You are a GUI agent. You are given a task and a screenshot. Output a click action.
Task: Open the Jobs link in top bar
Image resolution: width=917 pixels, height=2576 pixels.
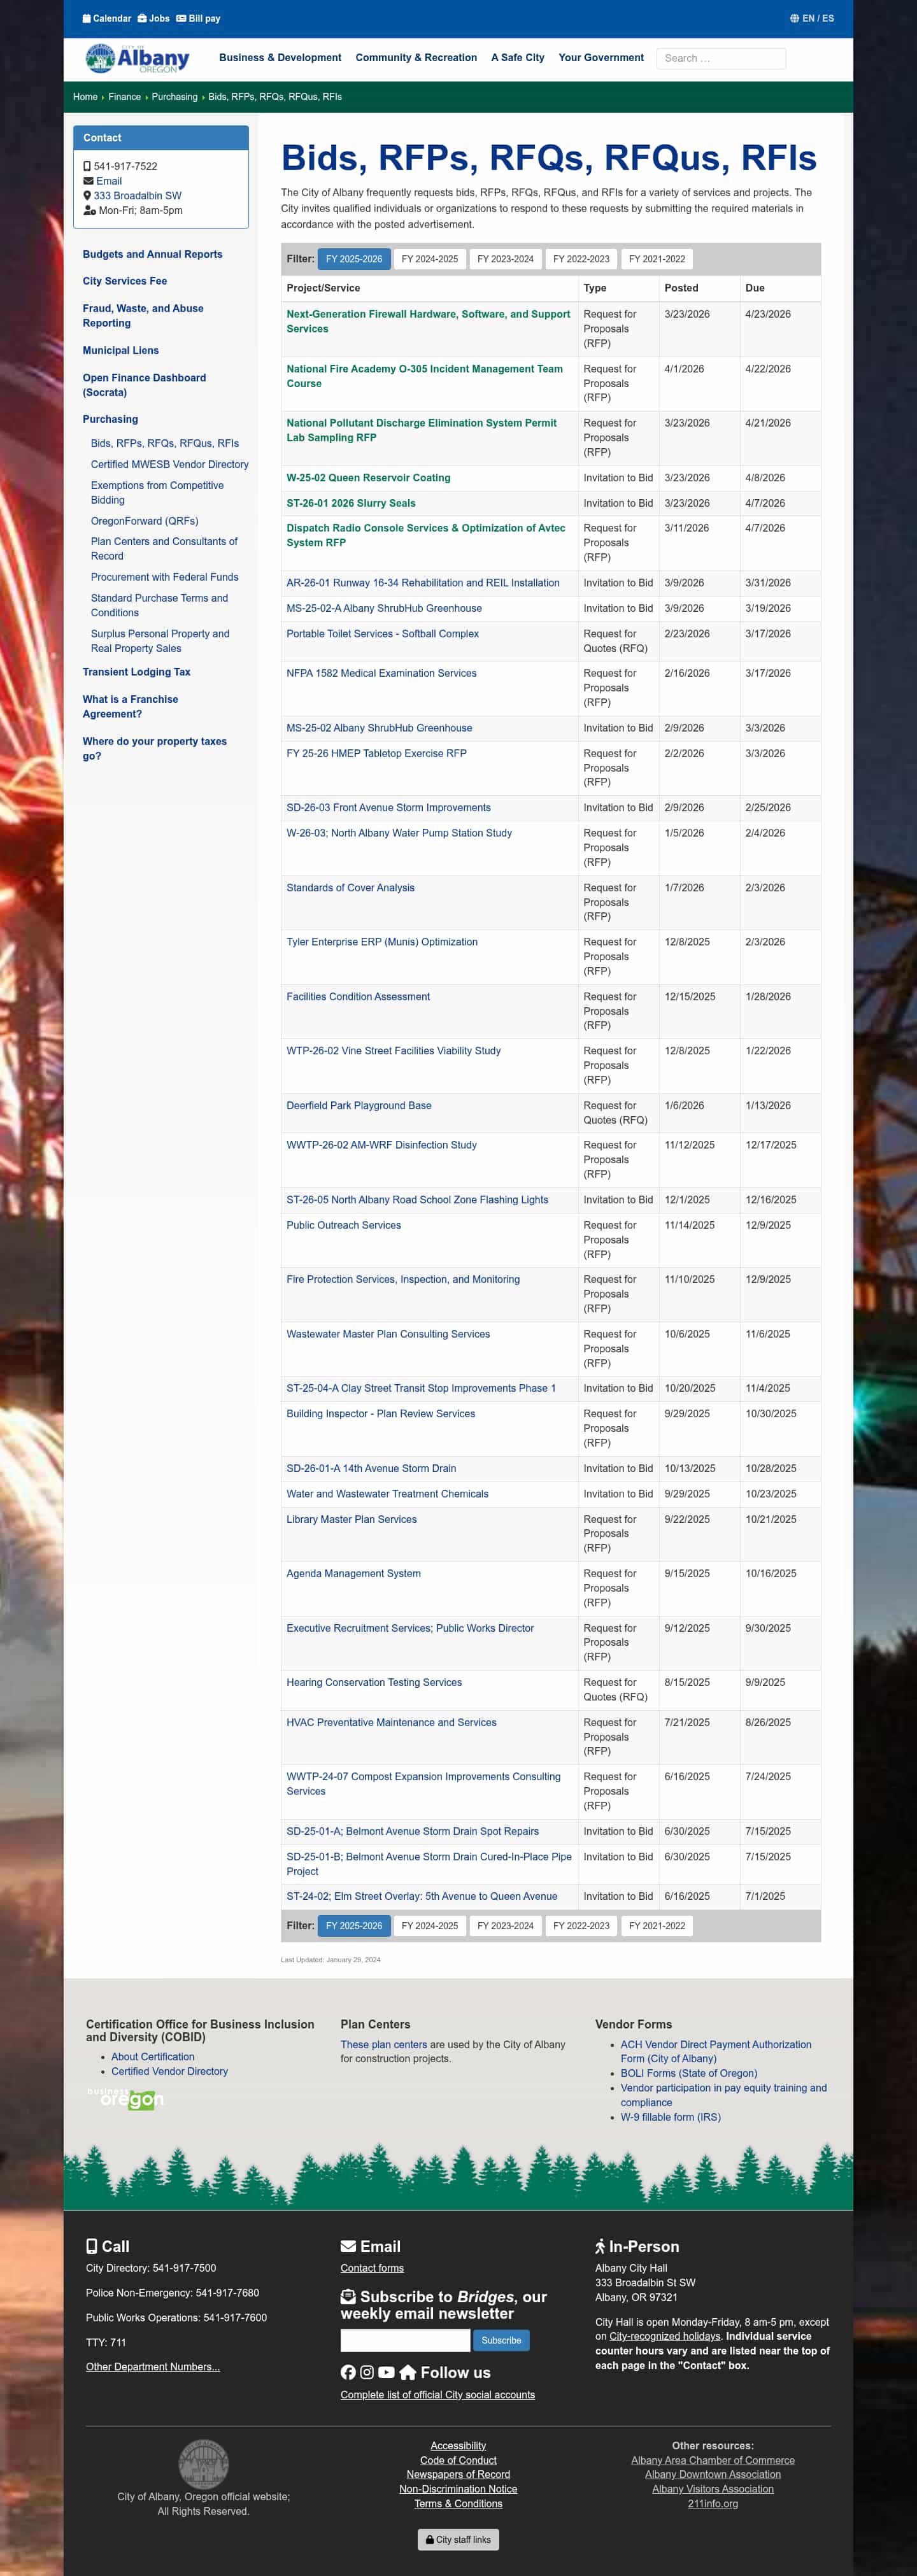click(x=153, y=18)
